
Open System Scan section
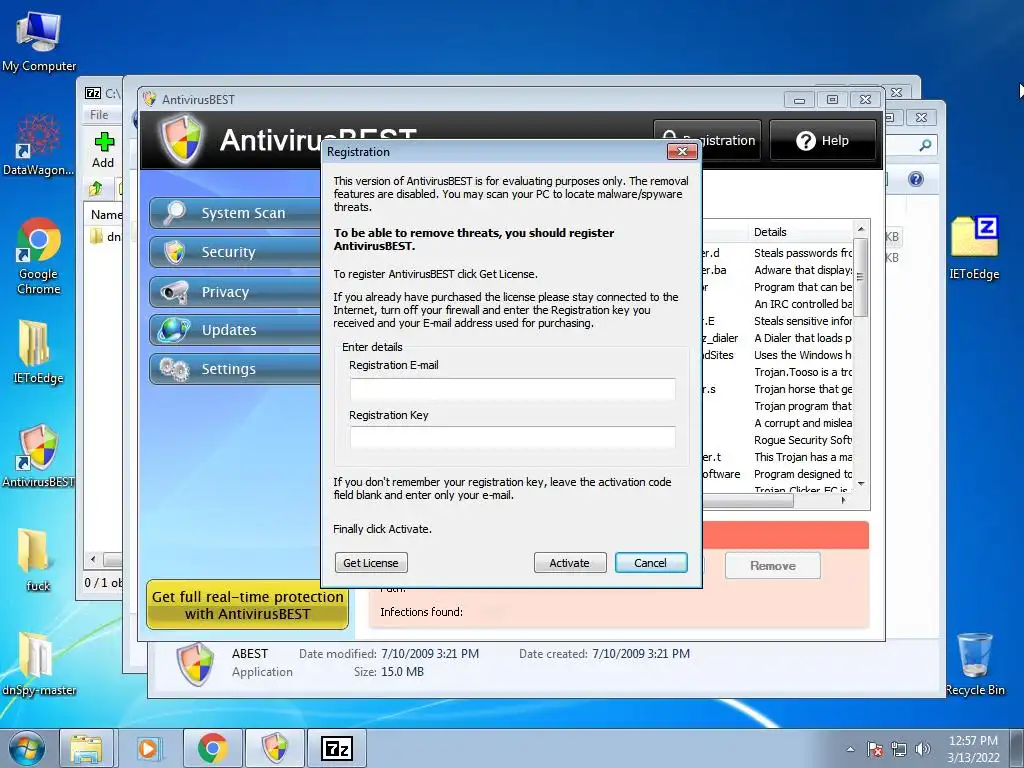coord(235,213)
